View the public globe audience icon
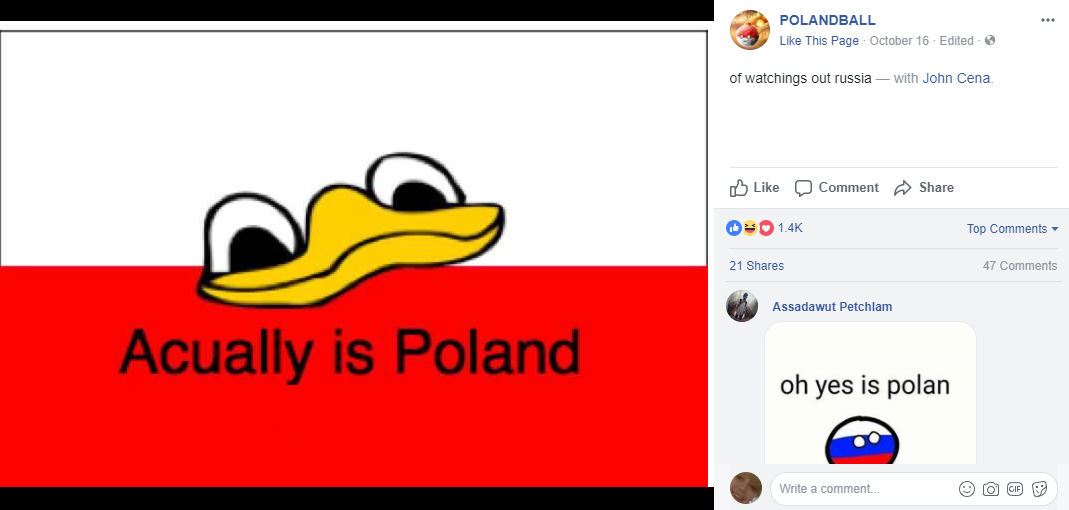Viewport: 1069px width, 510px height. [x=990, y=40]
